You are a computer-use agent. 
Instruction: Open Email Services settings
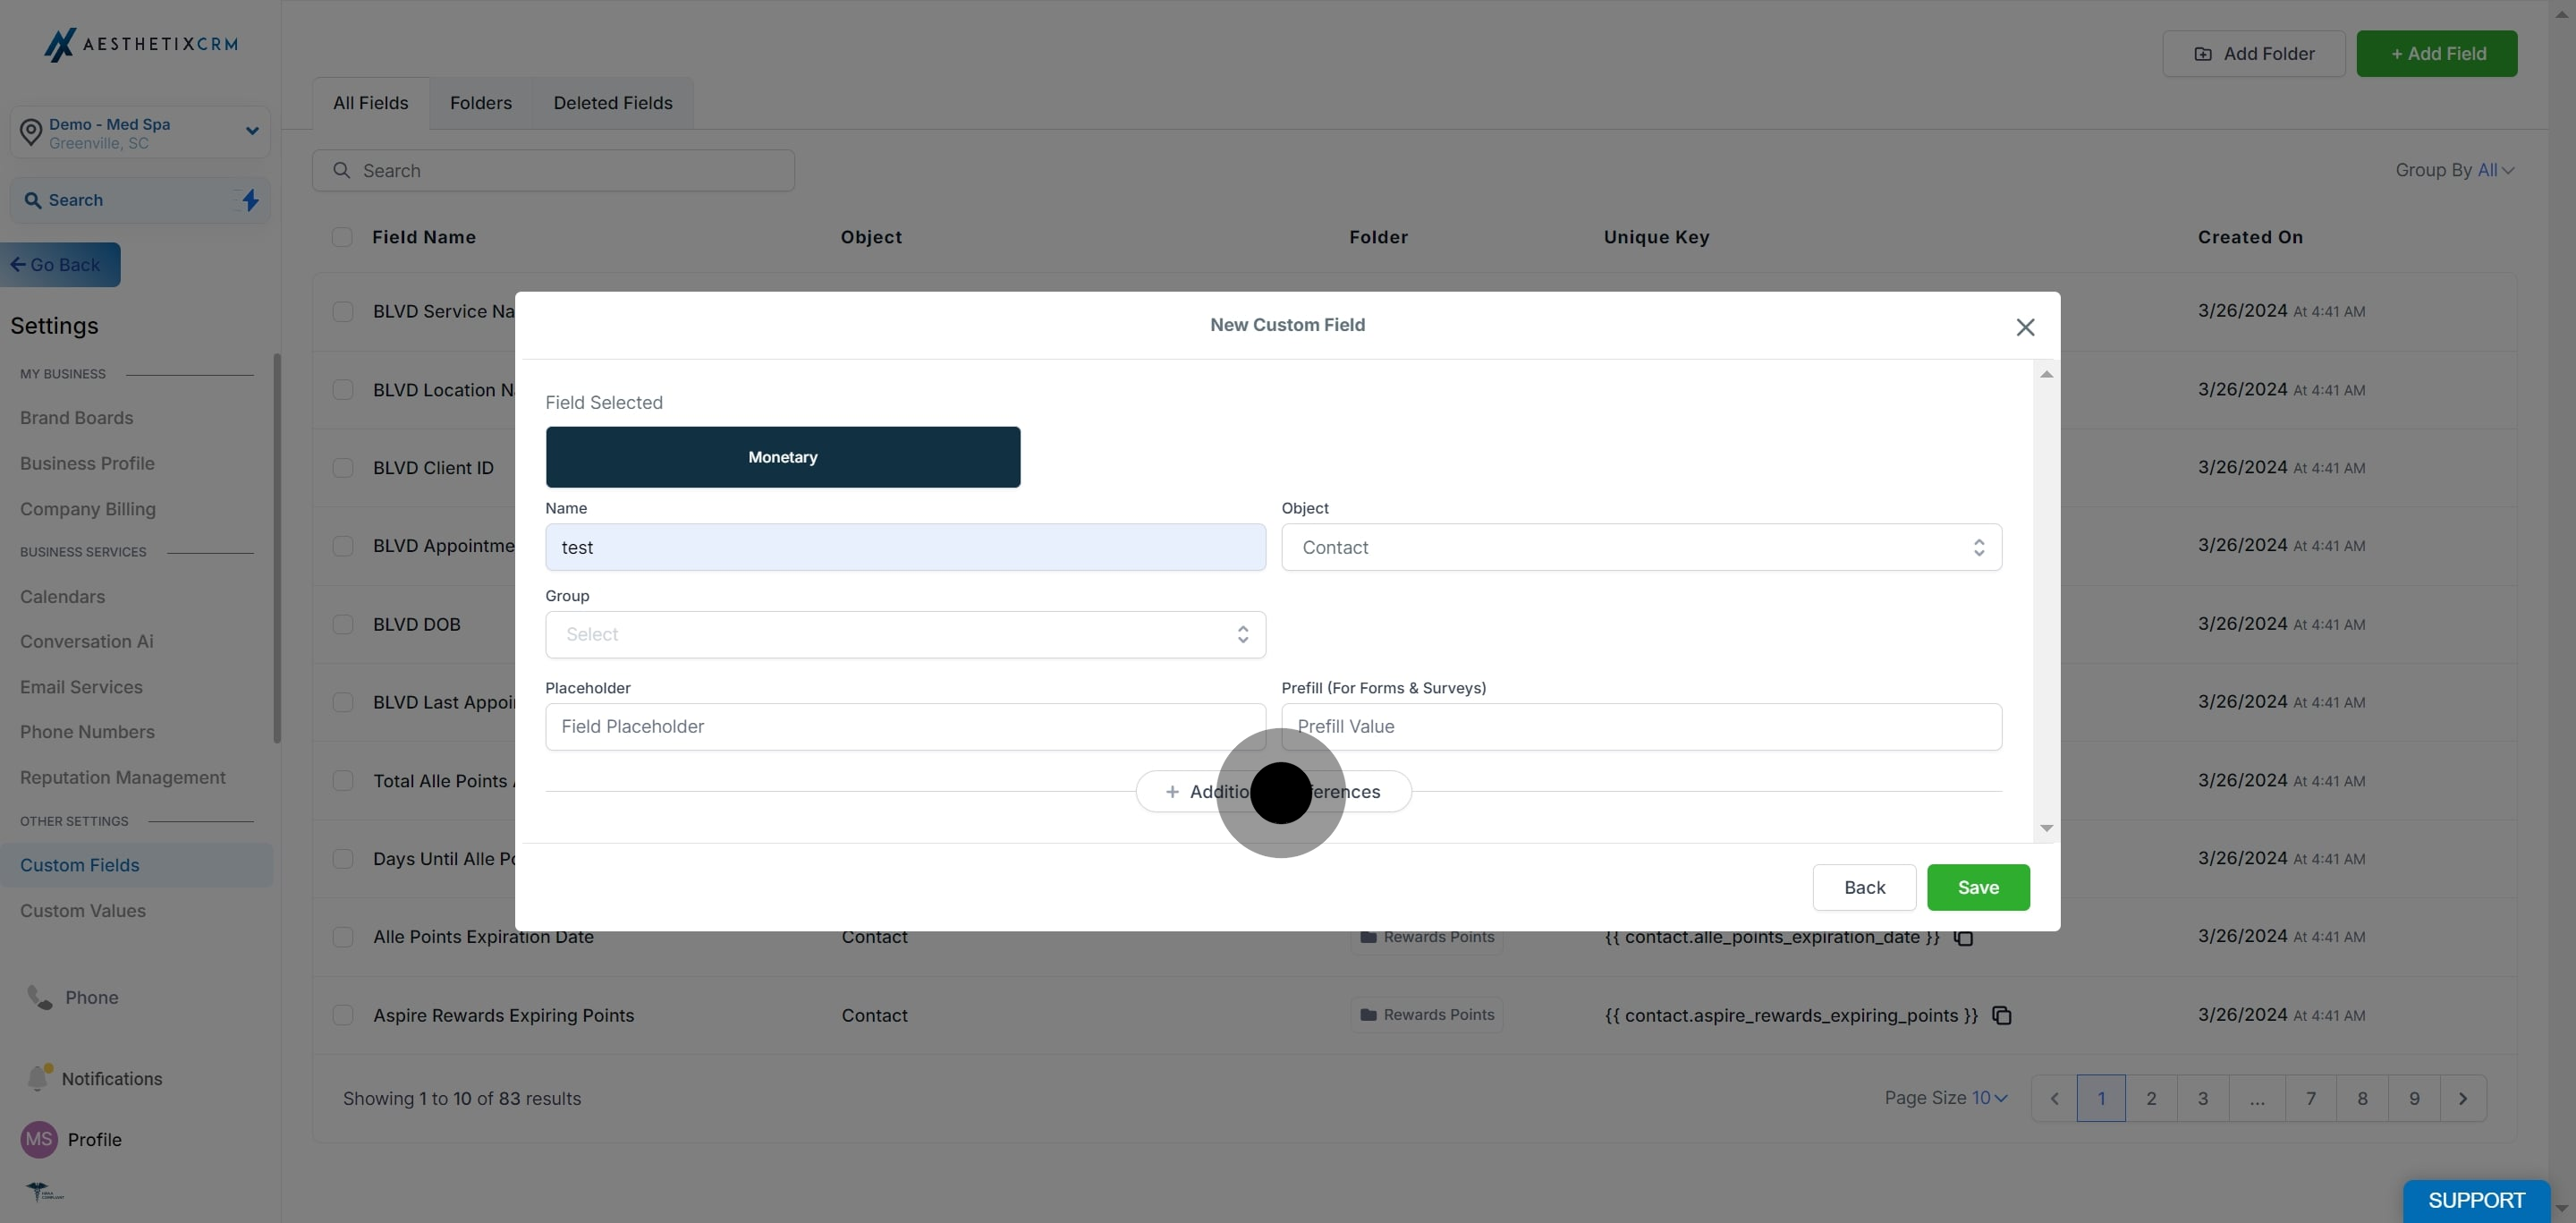pos(81,687)
